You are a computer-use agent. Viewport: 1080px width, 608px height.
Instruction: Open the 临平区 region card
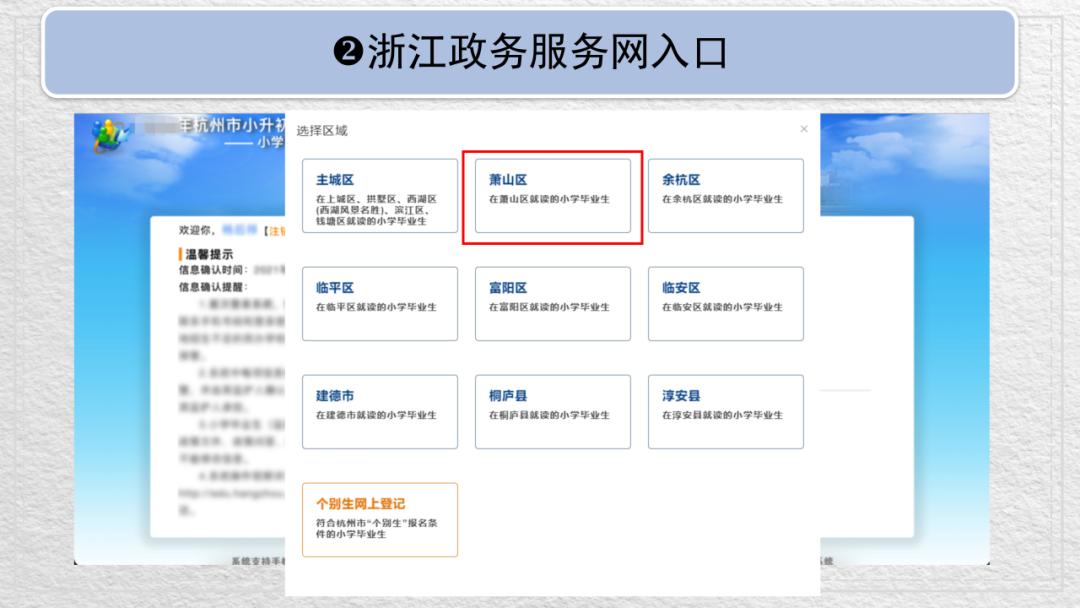coord(380,304)
